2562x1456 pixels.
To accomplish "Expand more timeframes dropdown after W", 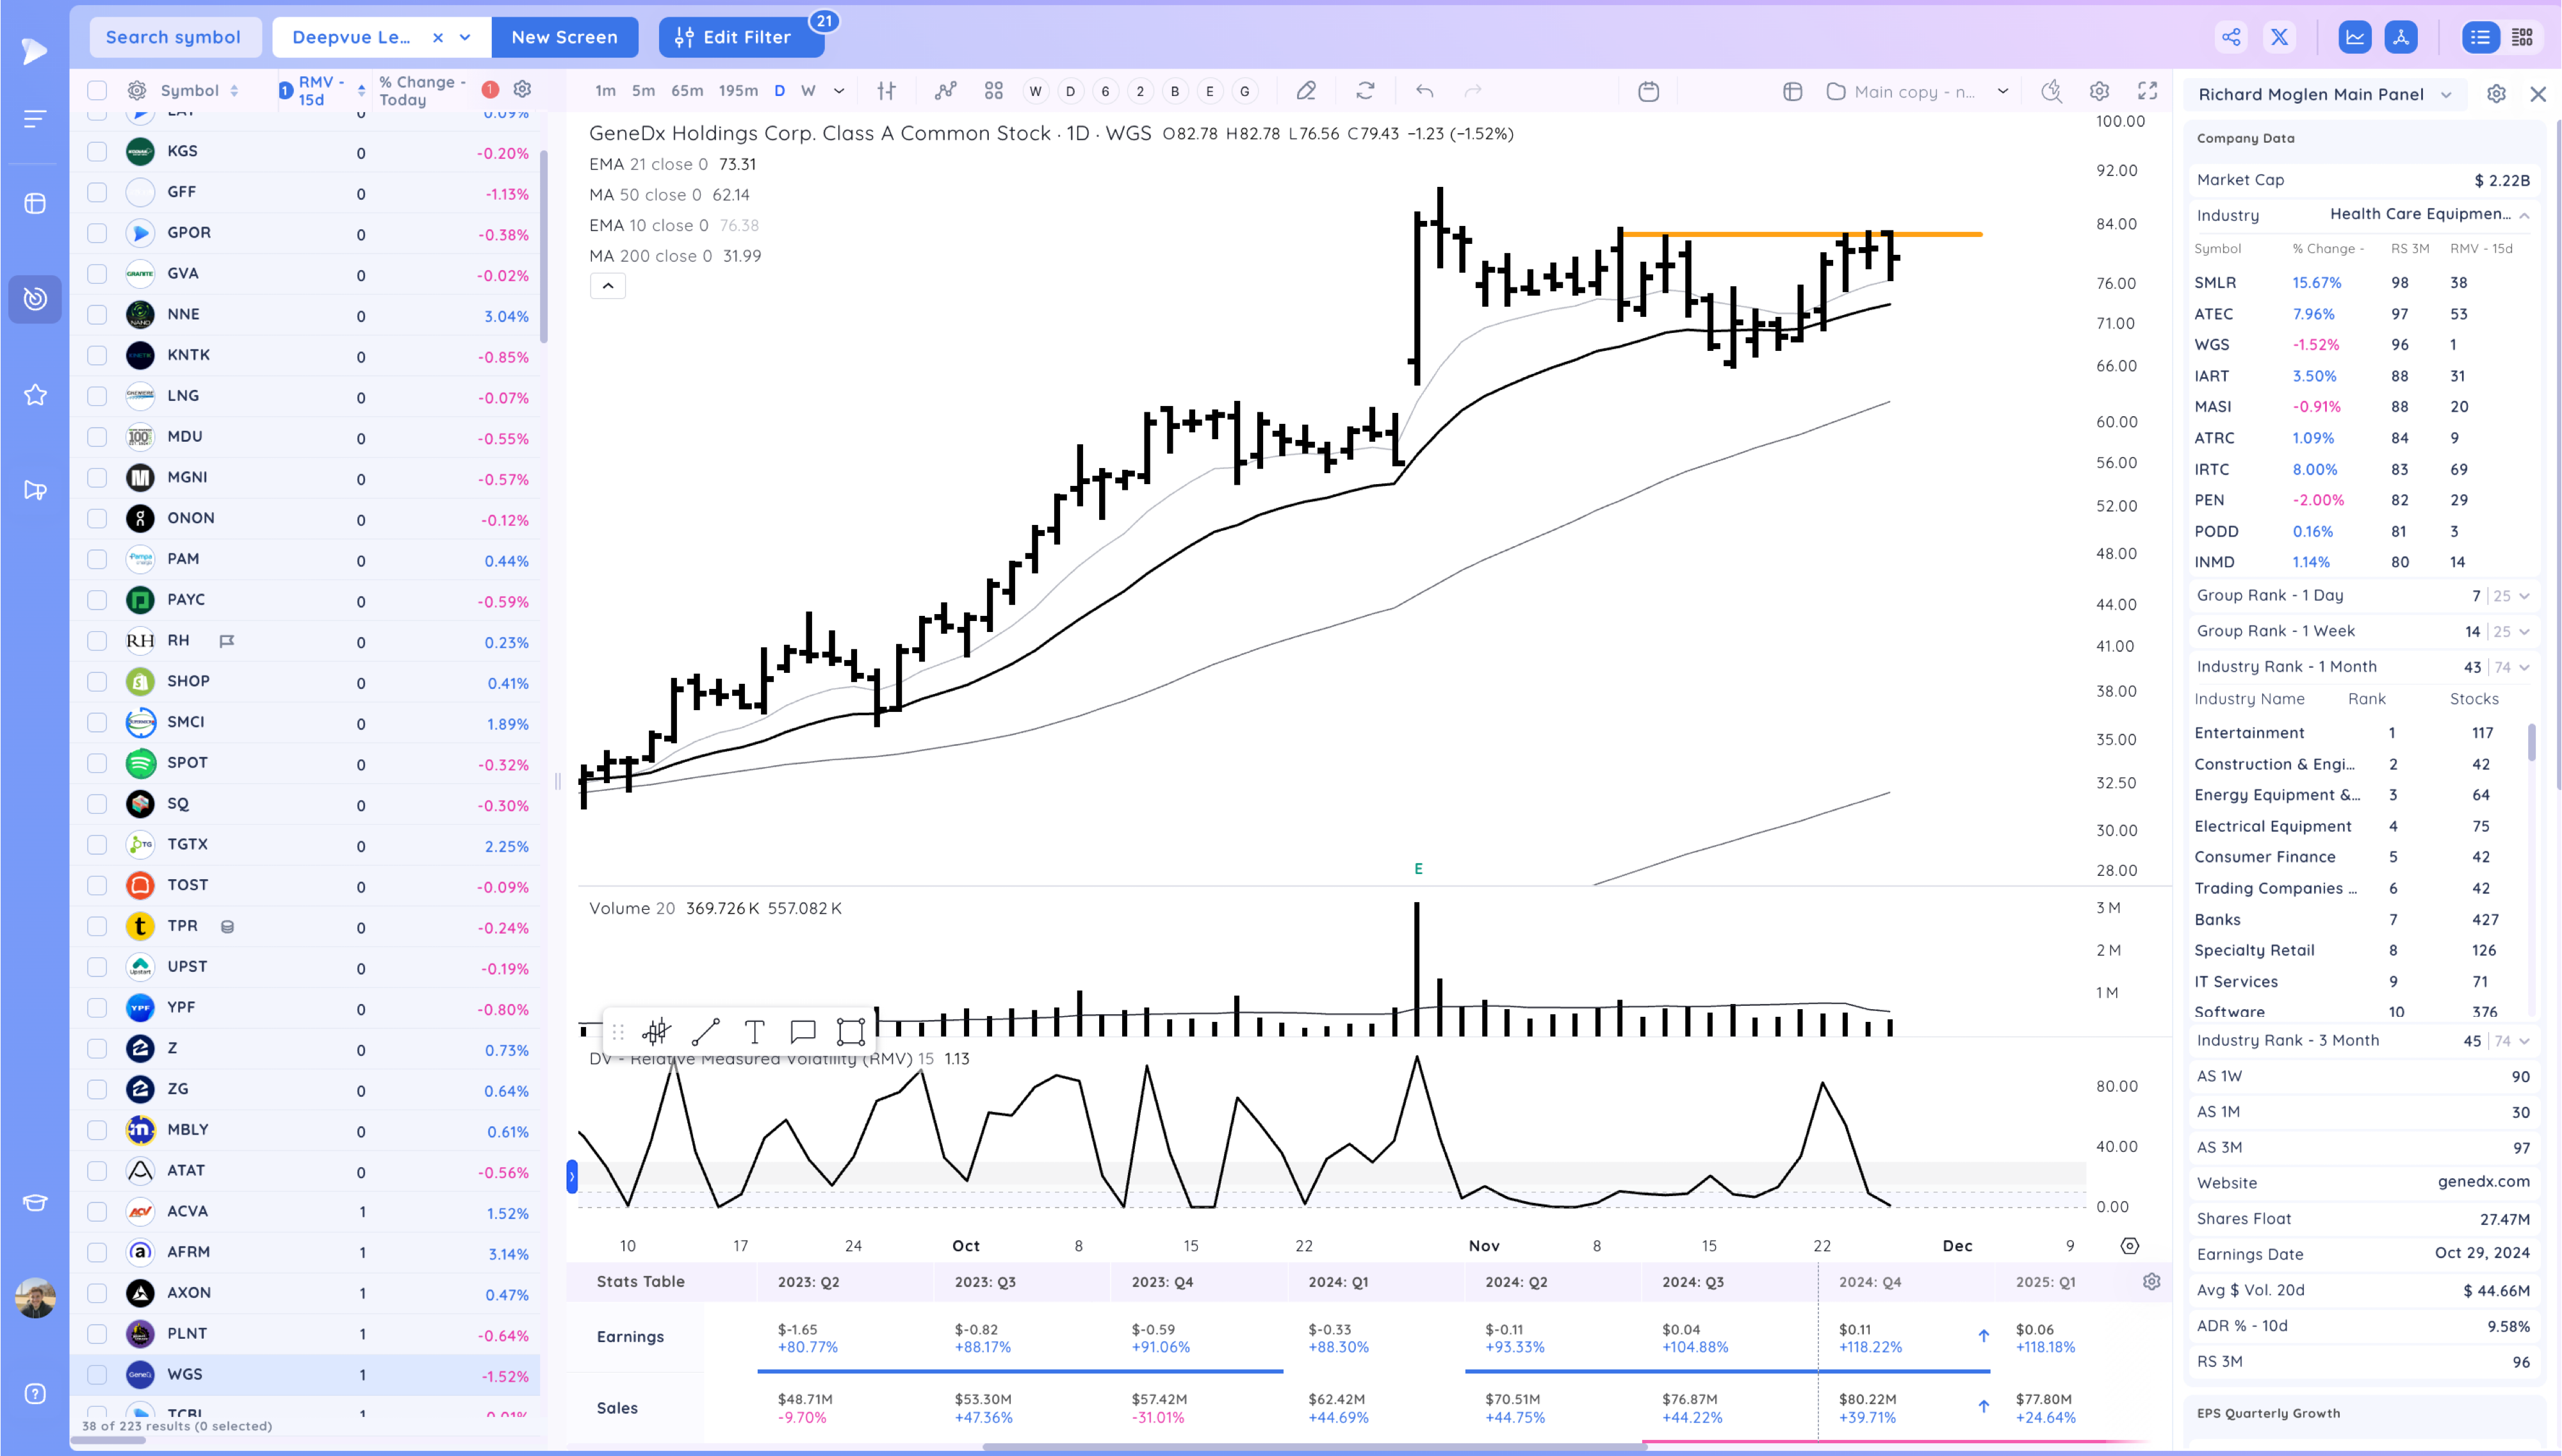I will click(839, 91).
